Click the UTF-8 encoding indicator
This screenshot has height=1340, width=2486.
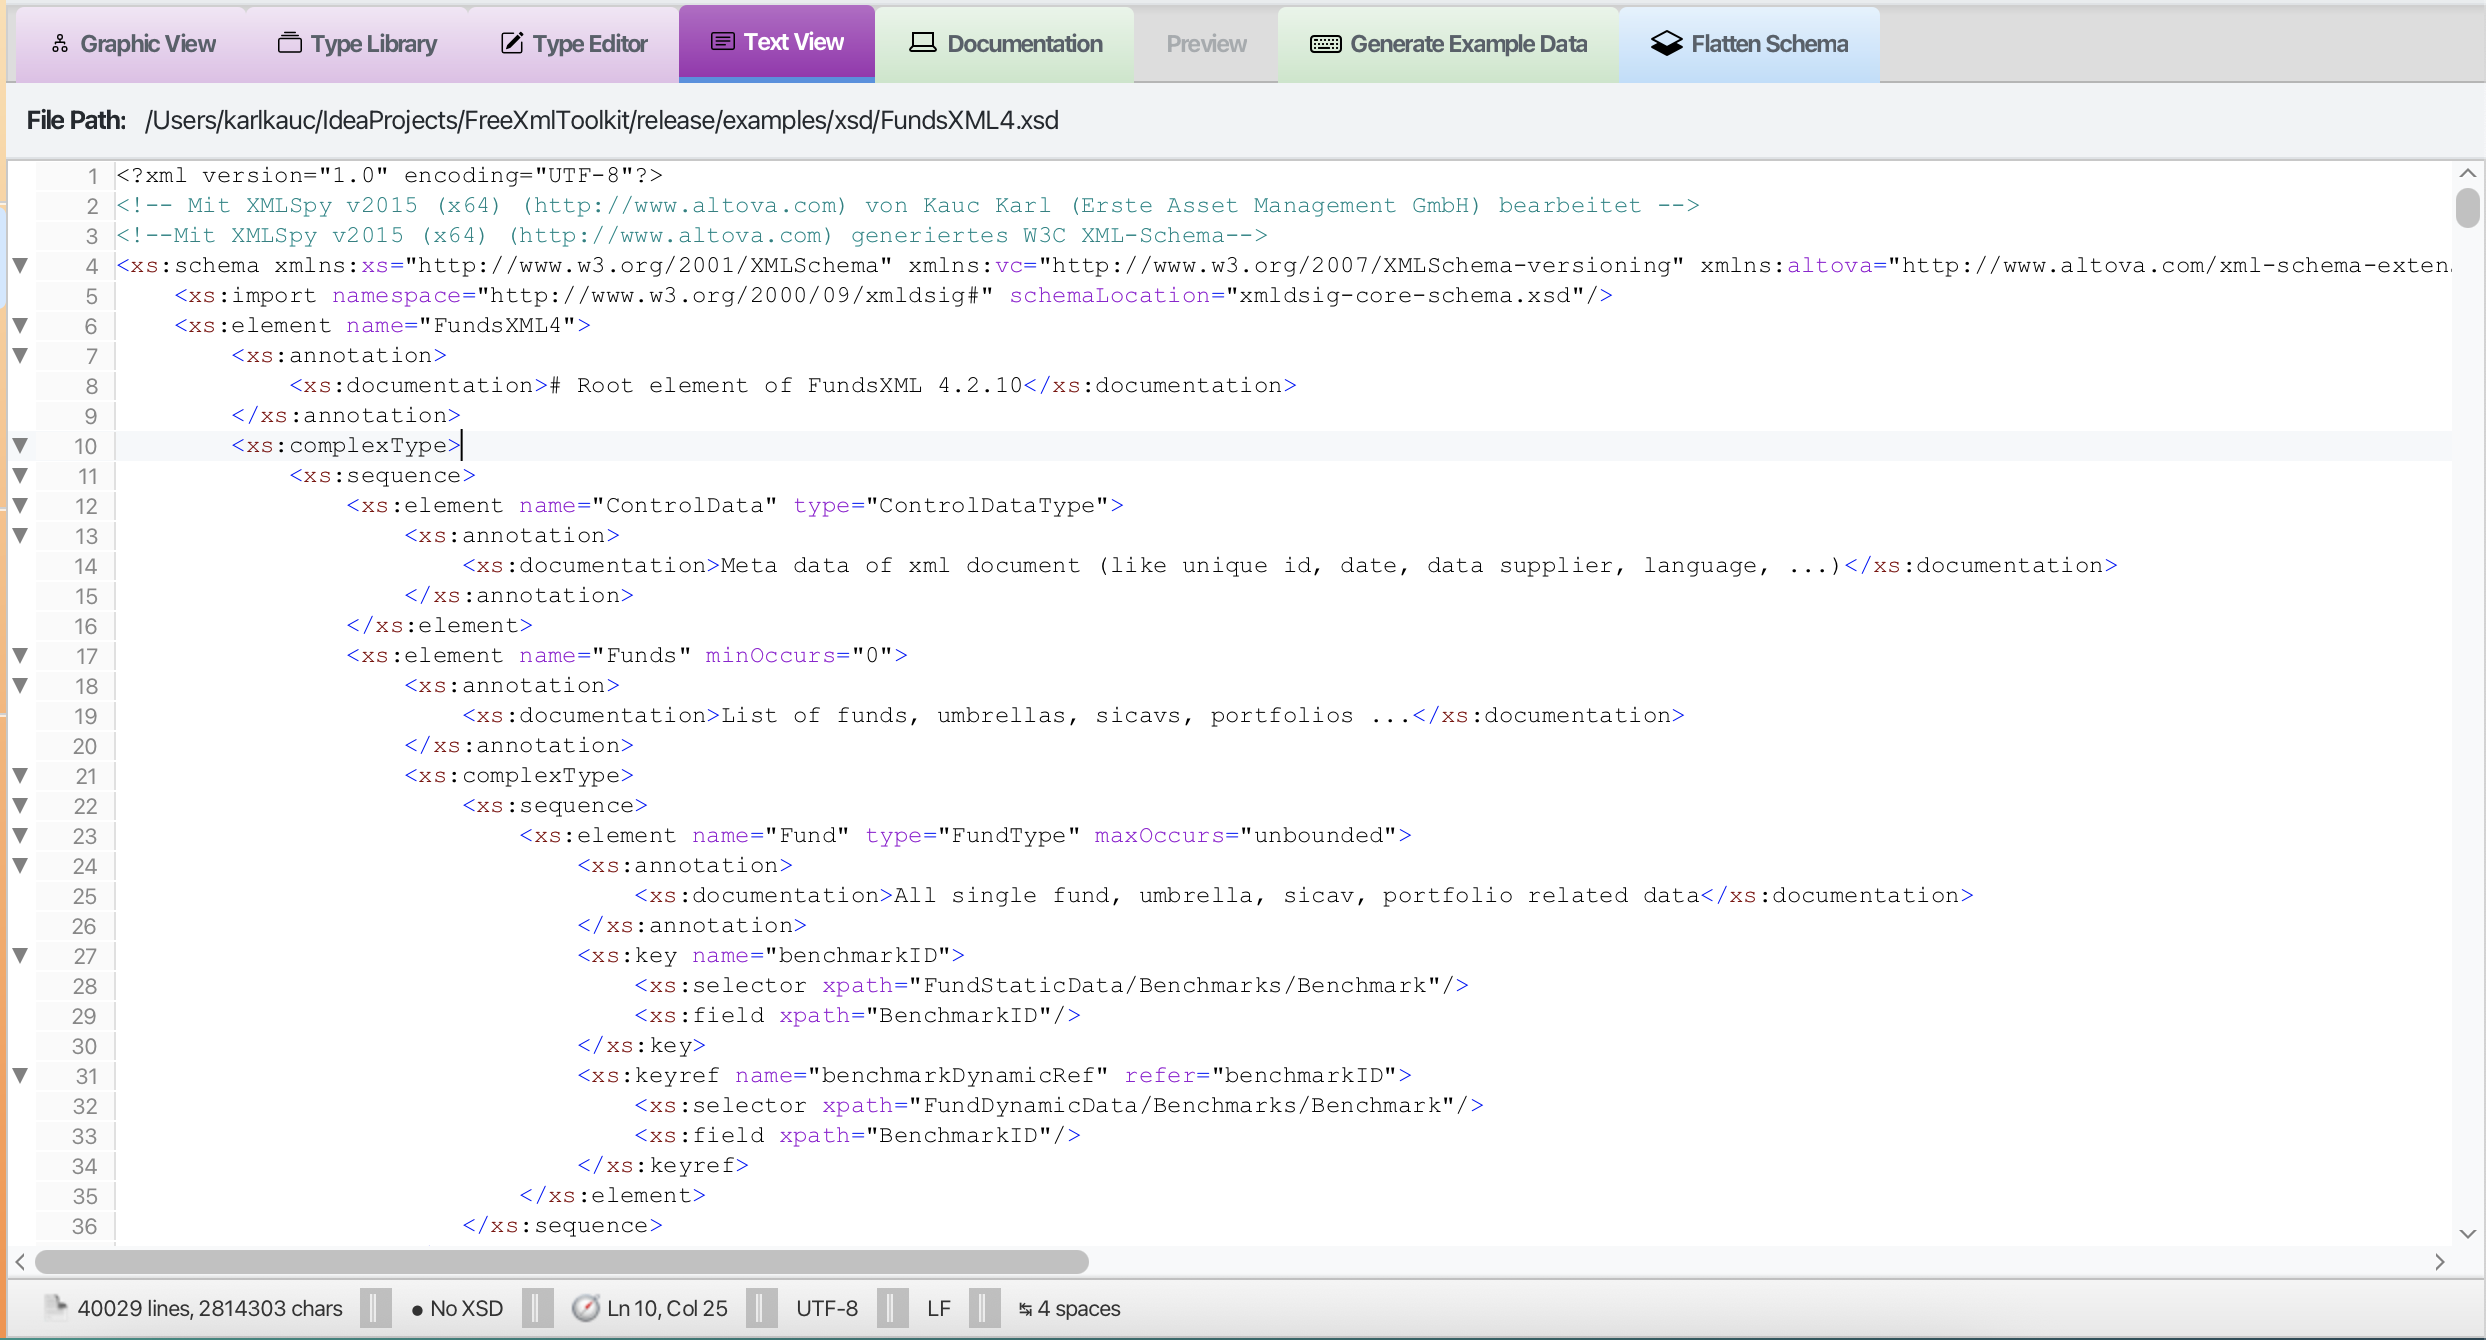pyautogui.click(x=826, y=1308)
